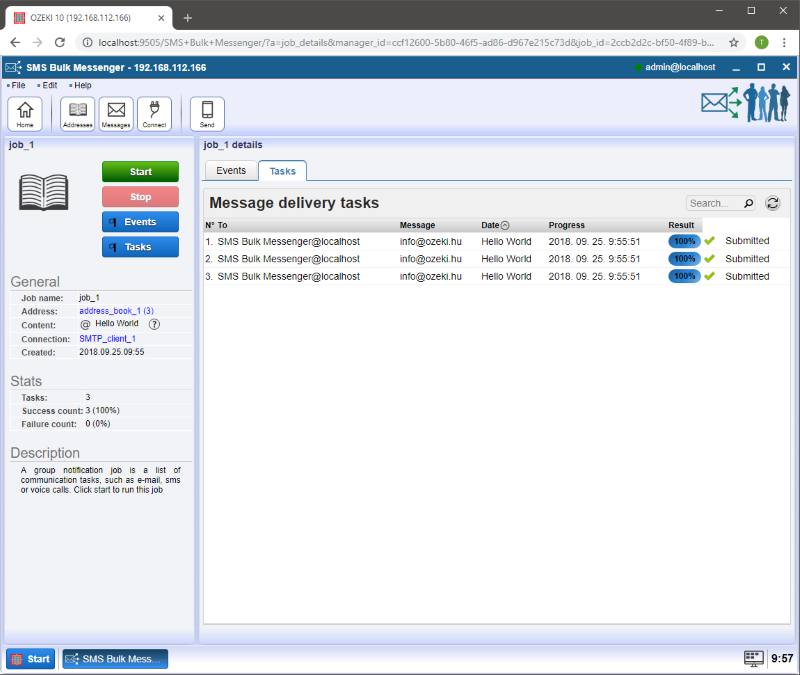Open the Edit menu
Image resolution: width=800 pixels, height=675 pixels.
(x=49, y=85)
